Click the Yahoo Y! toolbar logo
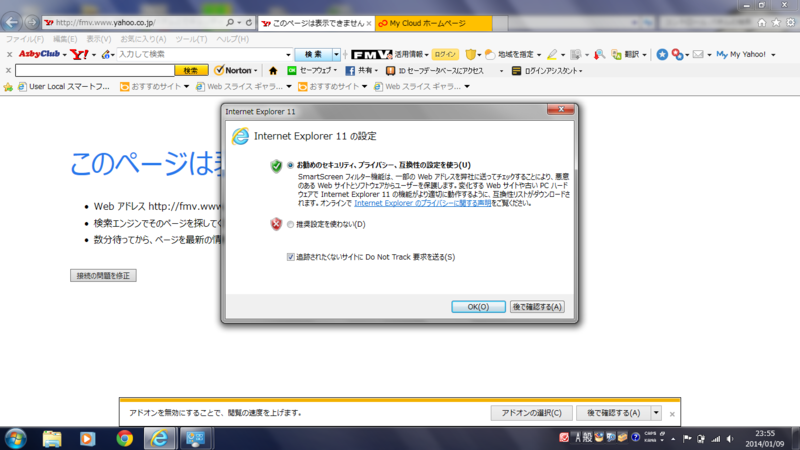800x450 pixels. (79, 54)
